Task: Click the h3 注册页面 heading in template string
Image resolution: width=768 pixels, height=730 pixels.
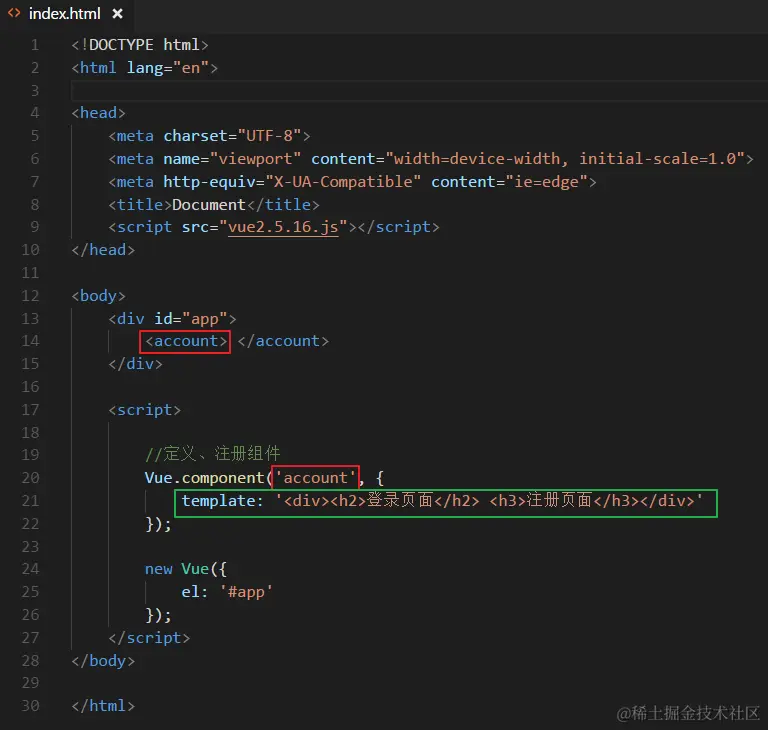Action: [564, 501]
